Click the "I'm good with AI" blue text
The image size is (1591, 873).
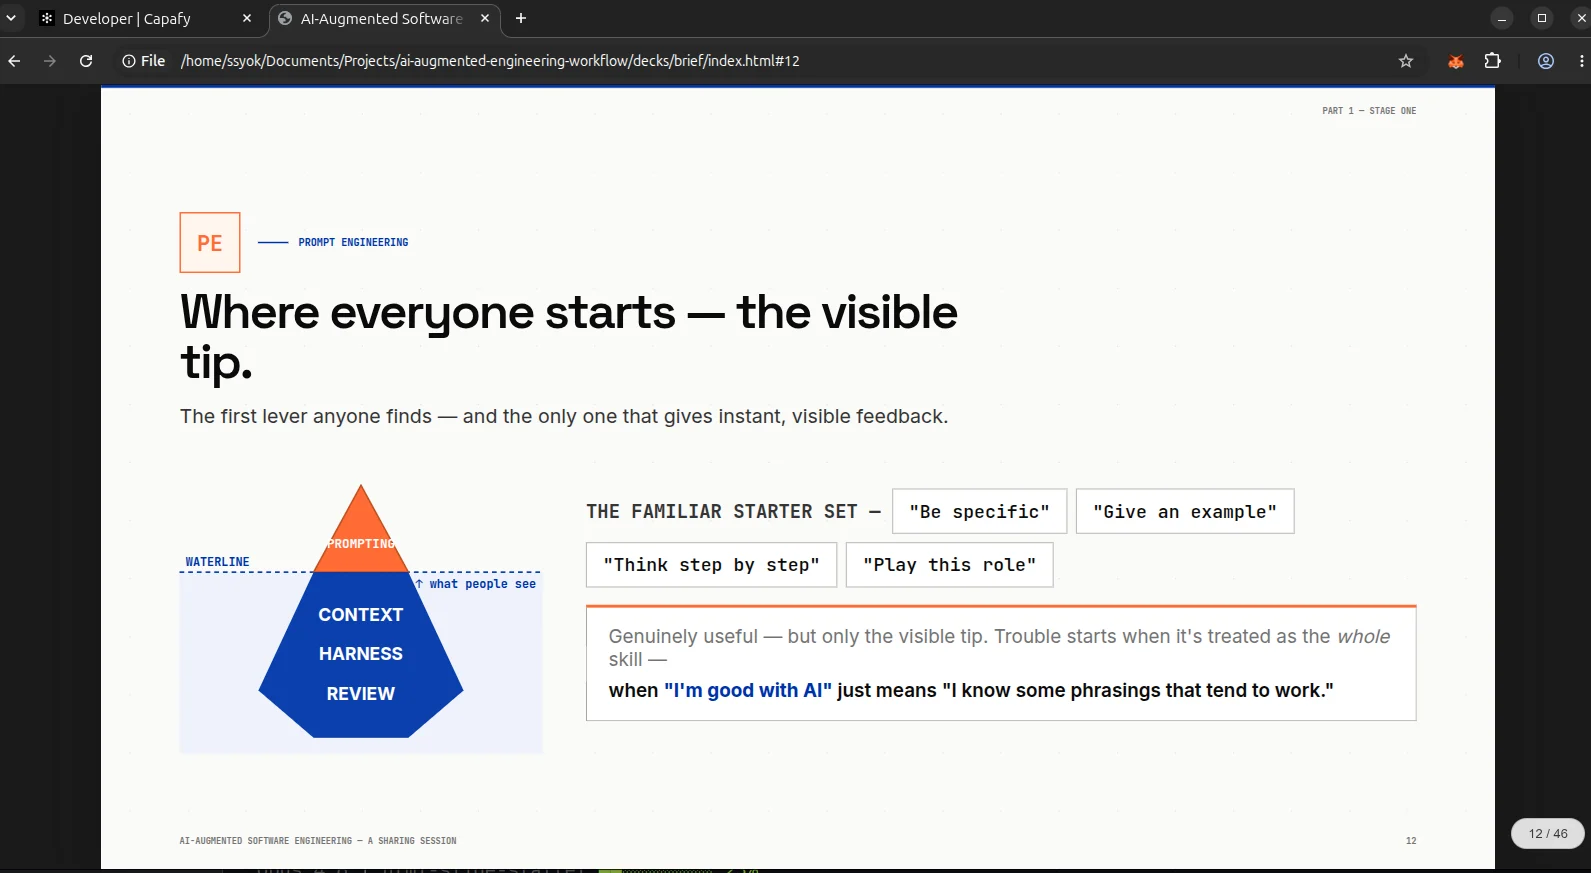coord(748,690)
